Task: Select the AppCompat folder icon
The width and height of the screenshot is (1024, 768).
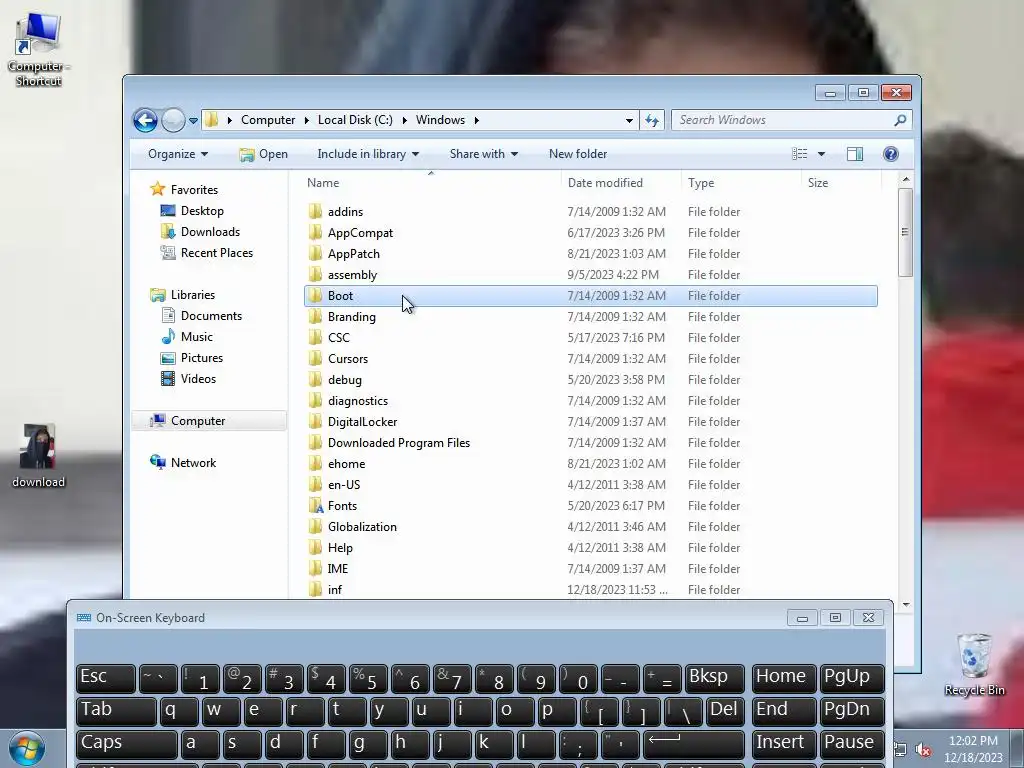Action: (315, 232)
